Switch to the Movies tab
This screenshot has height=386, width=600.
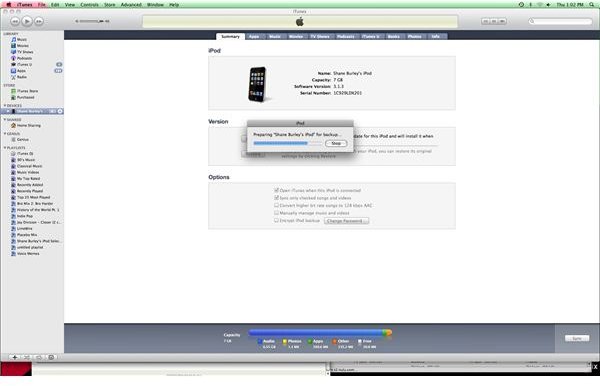pos(296,37)
